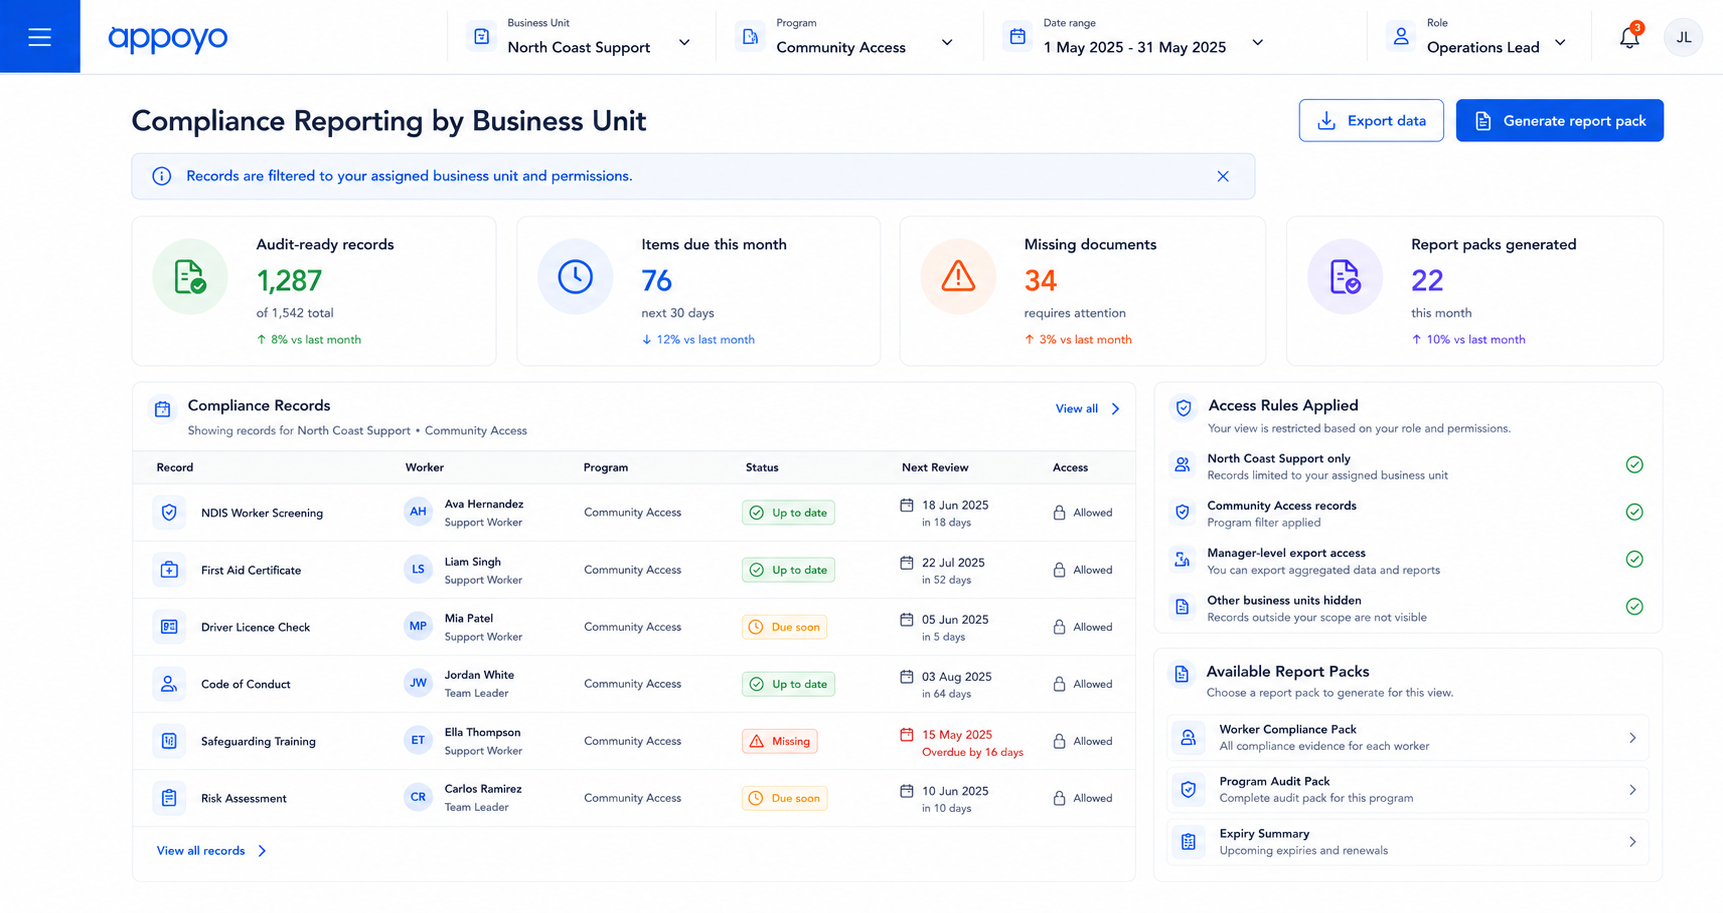Open the Program Audit Pack chevron

(1632, 790)
